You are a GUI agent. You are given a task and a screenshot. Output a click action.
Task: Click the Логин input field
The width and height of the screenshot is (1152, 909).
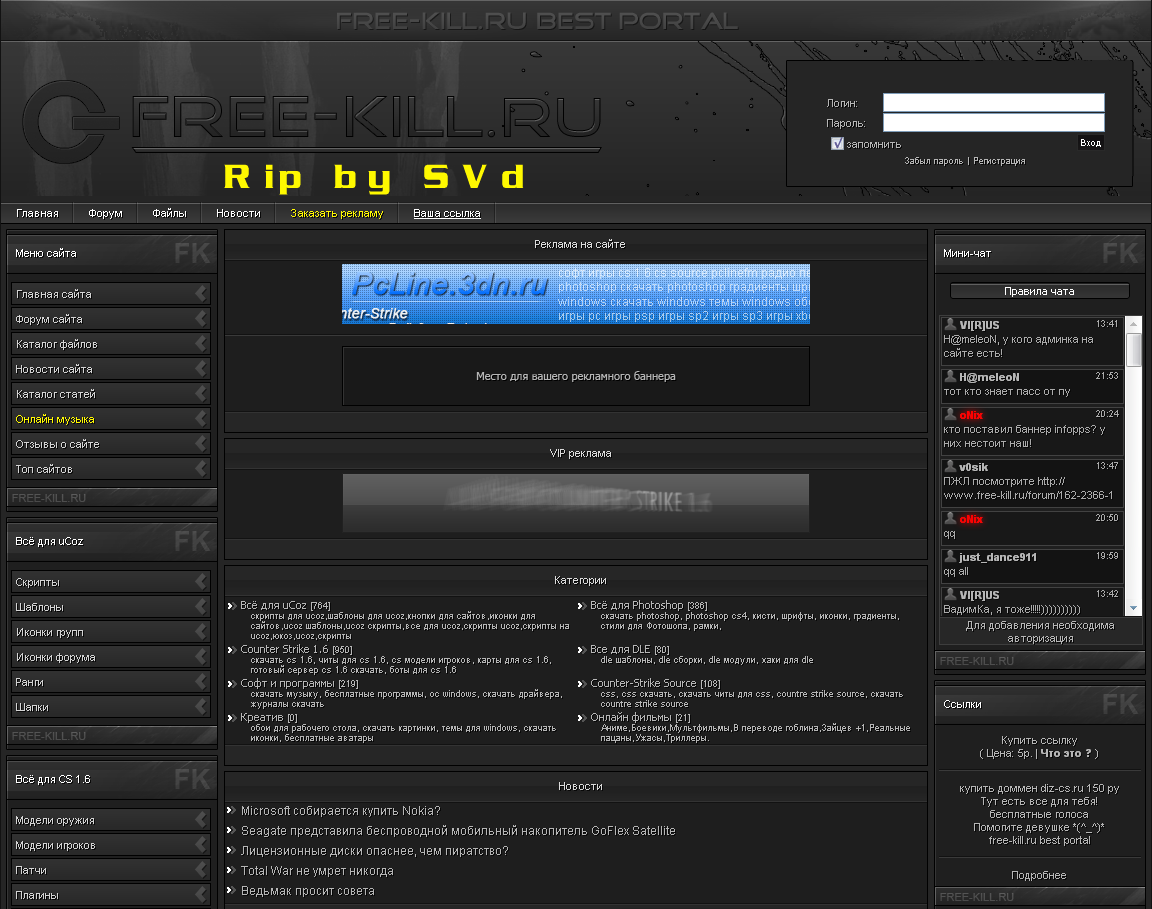[993, 103]
